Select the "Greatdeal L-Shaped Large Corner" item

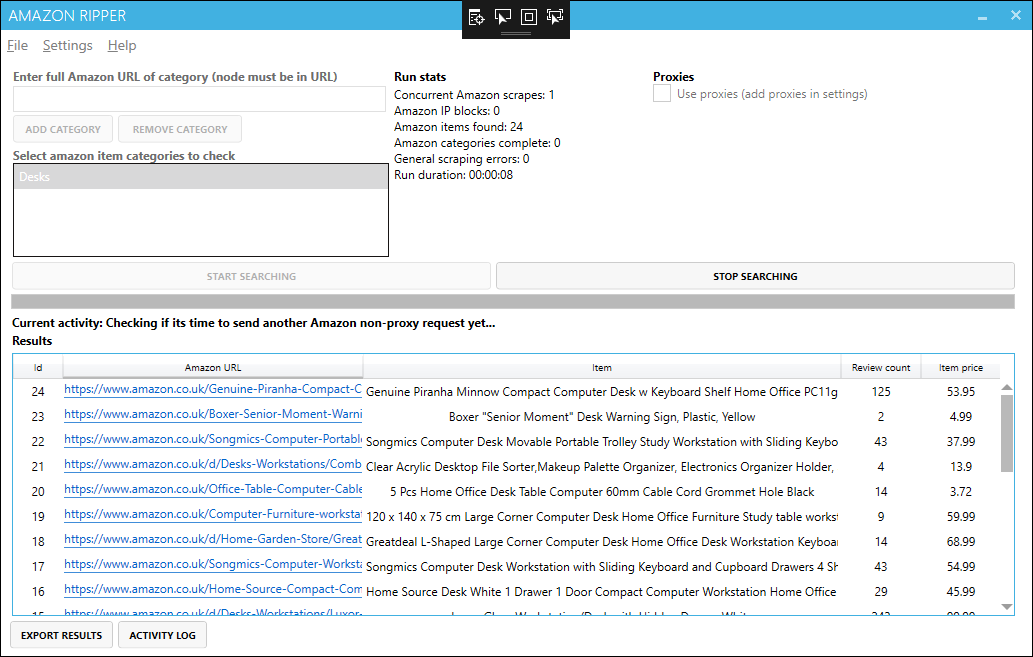601,542
